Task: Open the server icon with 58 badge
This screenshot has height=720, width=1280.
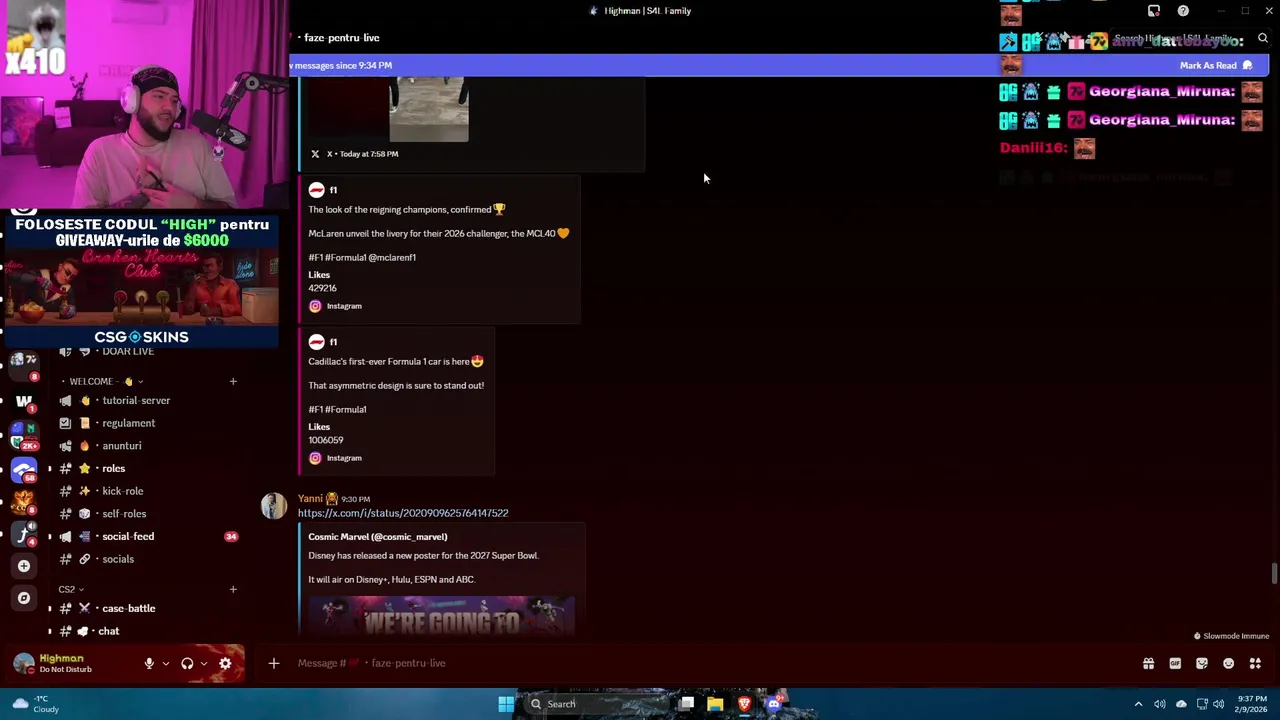Action: point(24,470)
